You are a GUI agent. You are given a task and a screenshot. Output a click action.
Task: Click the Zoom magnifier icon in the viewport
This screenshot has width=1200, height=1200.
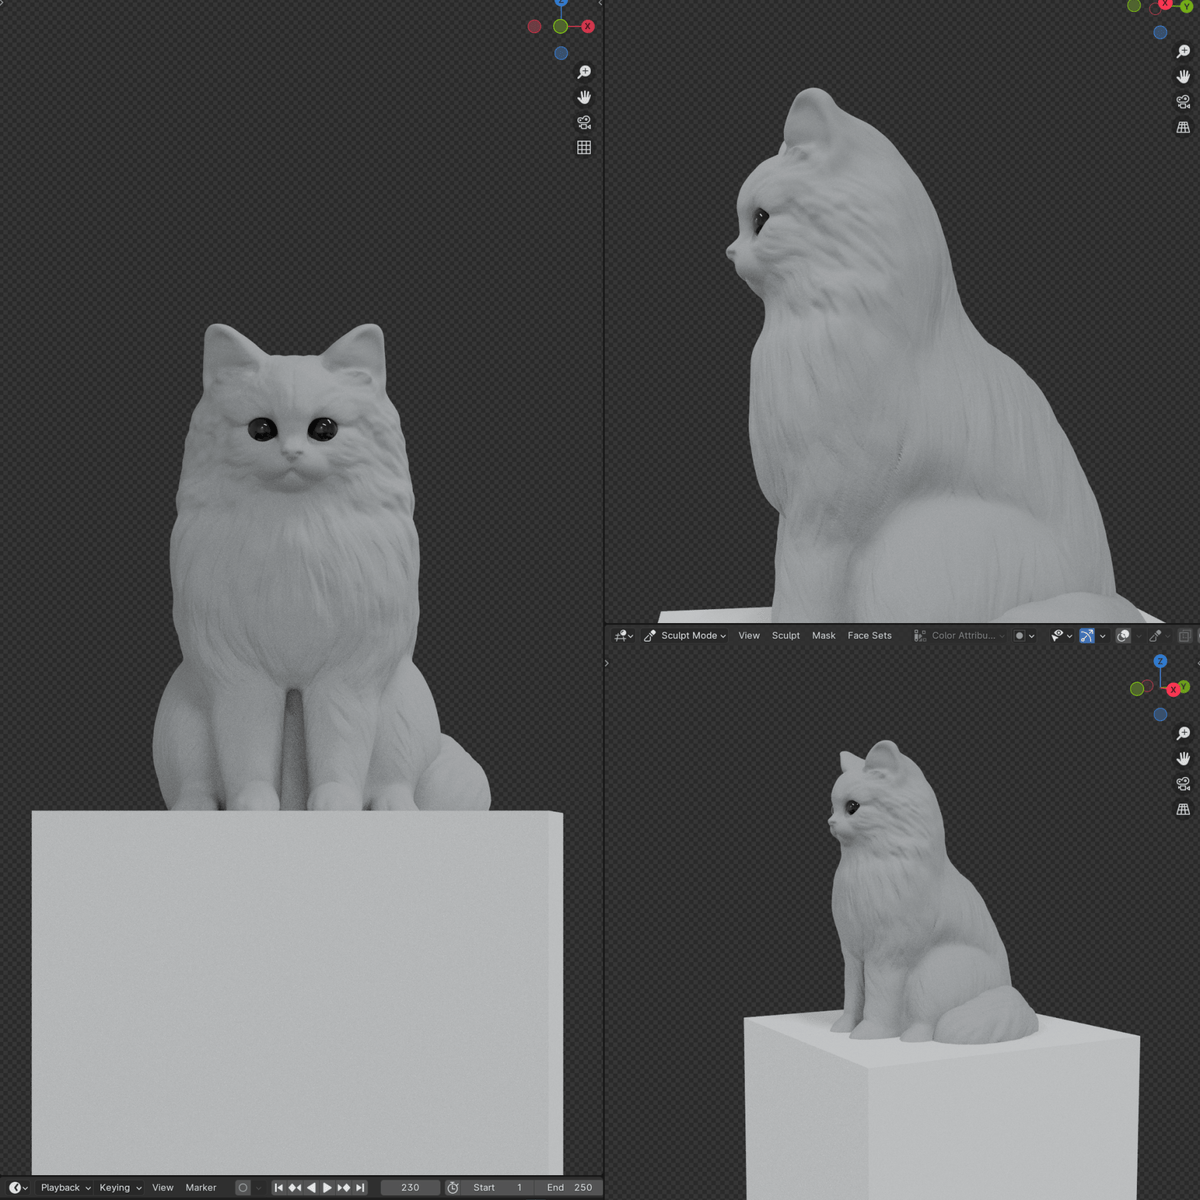tap(585, 71)
